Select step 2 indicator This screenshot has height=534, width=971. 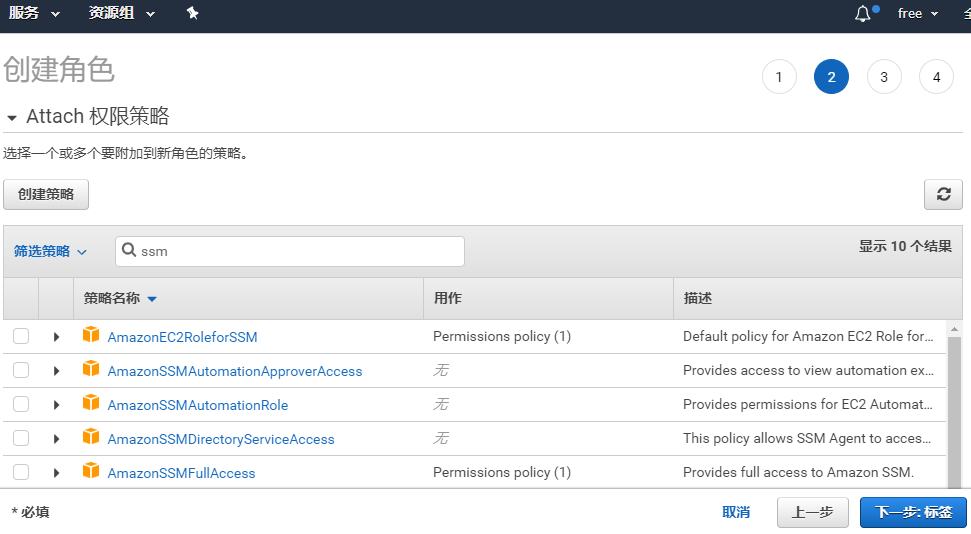(831, 77)
